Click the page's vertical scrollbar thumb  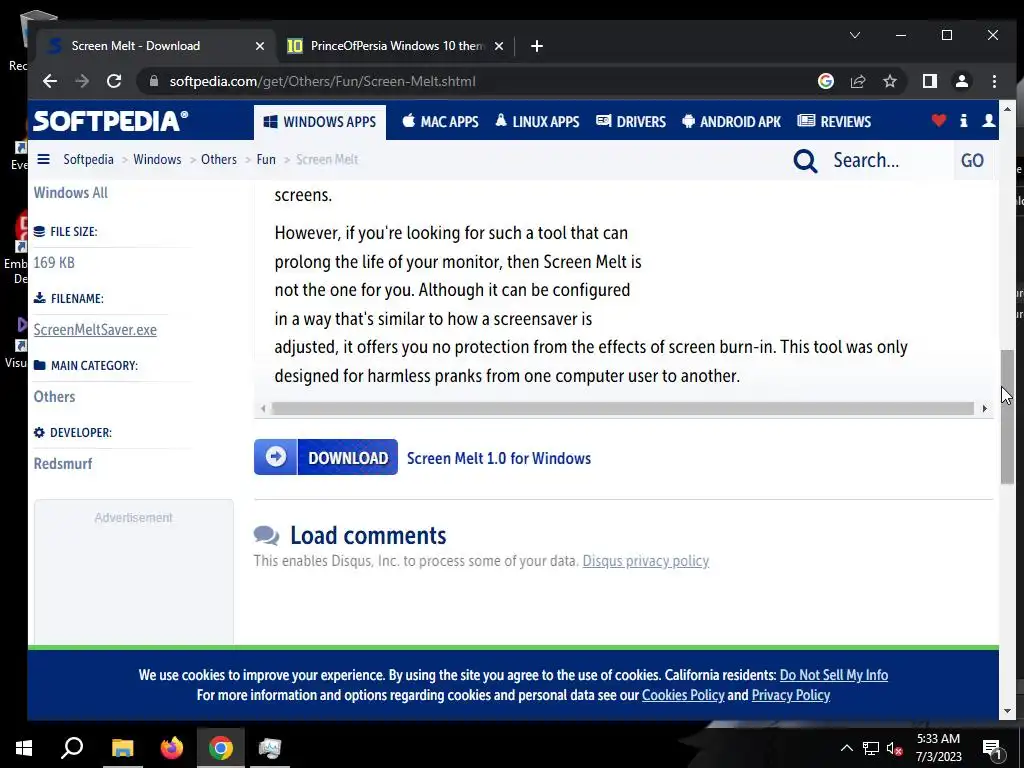coord(1007,417)
